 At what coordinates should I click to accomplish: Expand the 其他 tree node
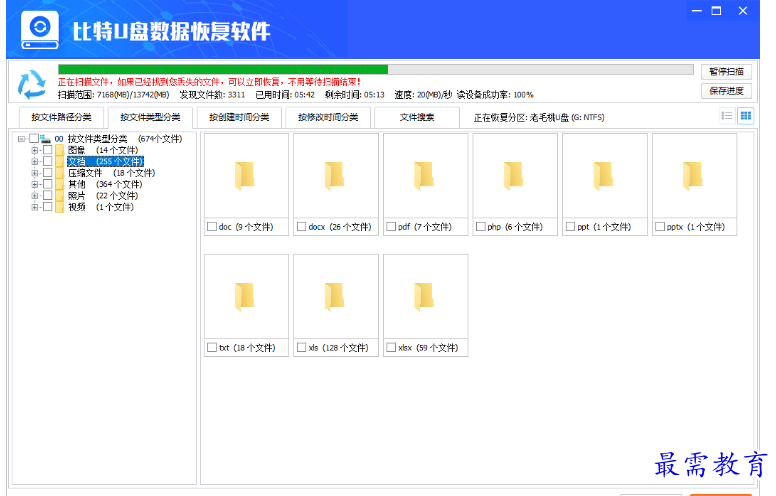(35, 184)
